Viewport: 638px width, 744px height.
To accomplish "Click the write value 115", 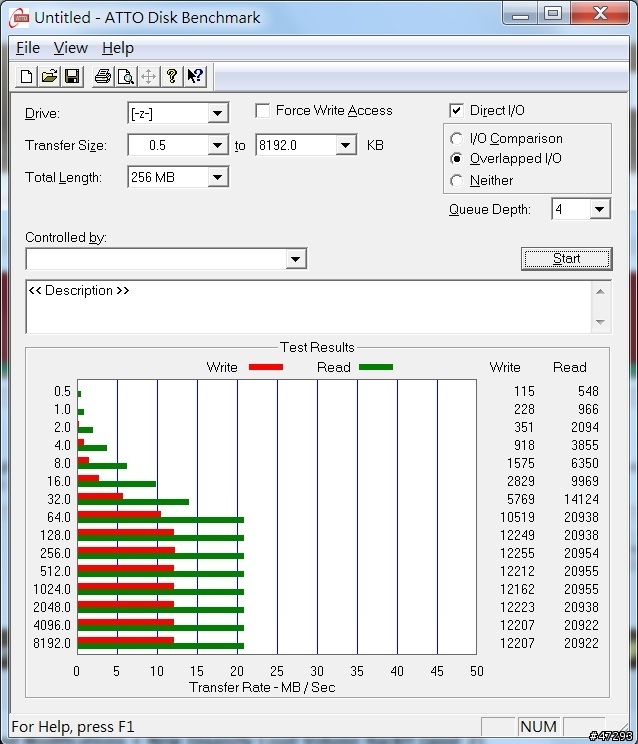I will (524, 391).
